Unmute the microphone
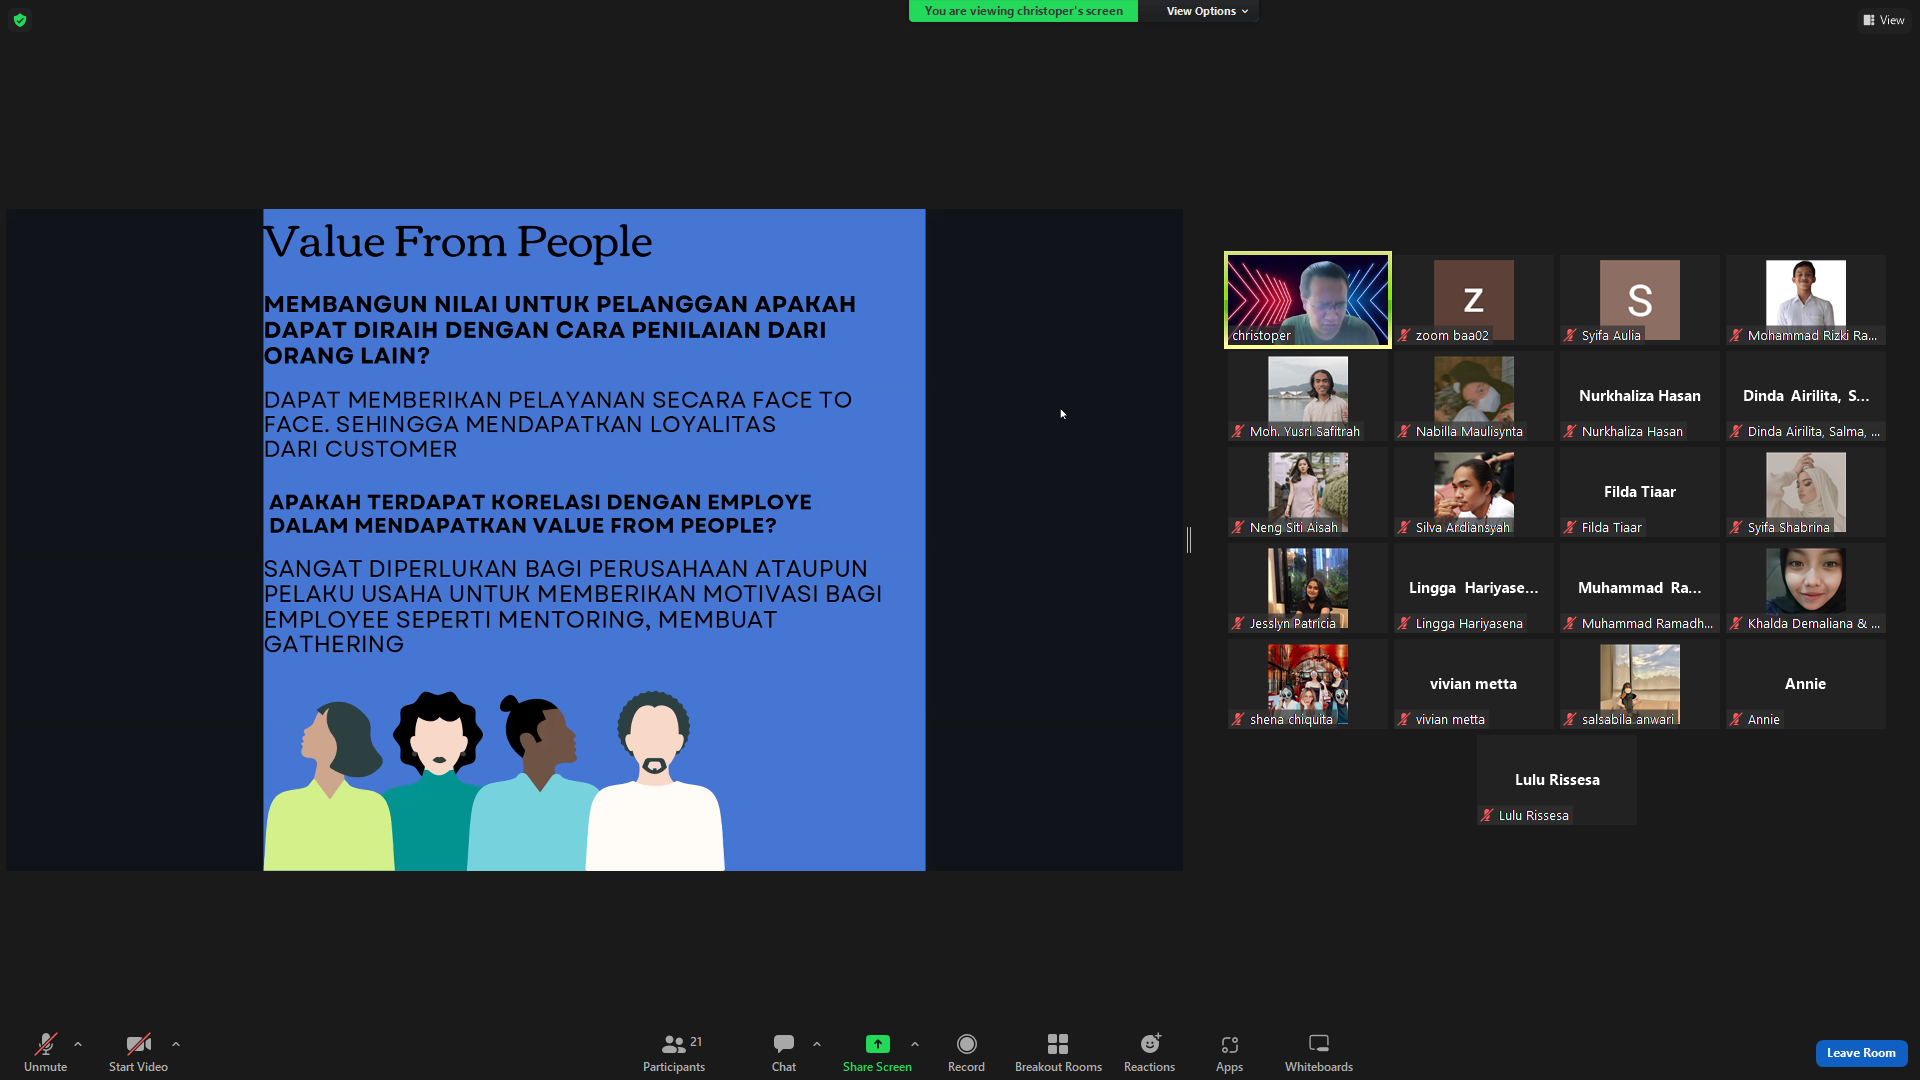Screen dimensions: 1920x1080 coord(45,1052)
